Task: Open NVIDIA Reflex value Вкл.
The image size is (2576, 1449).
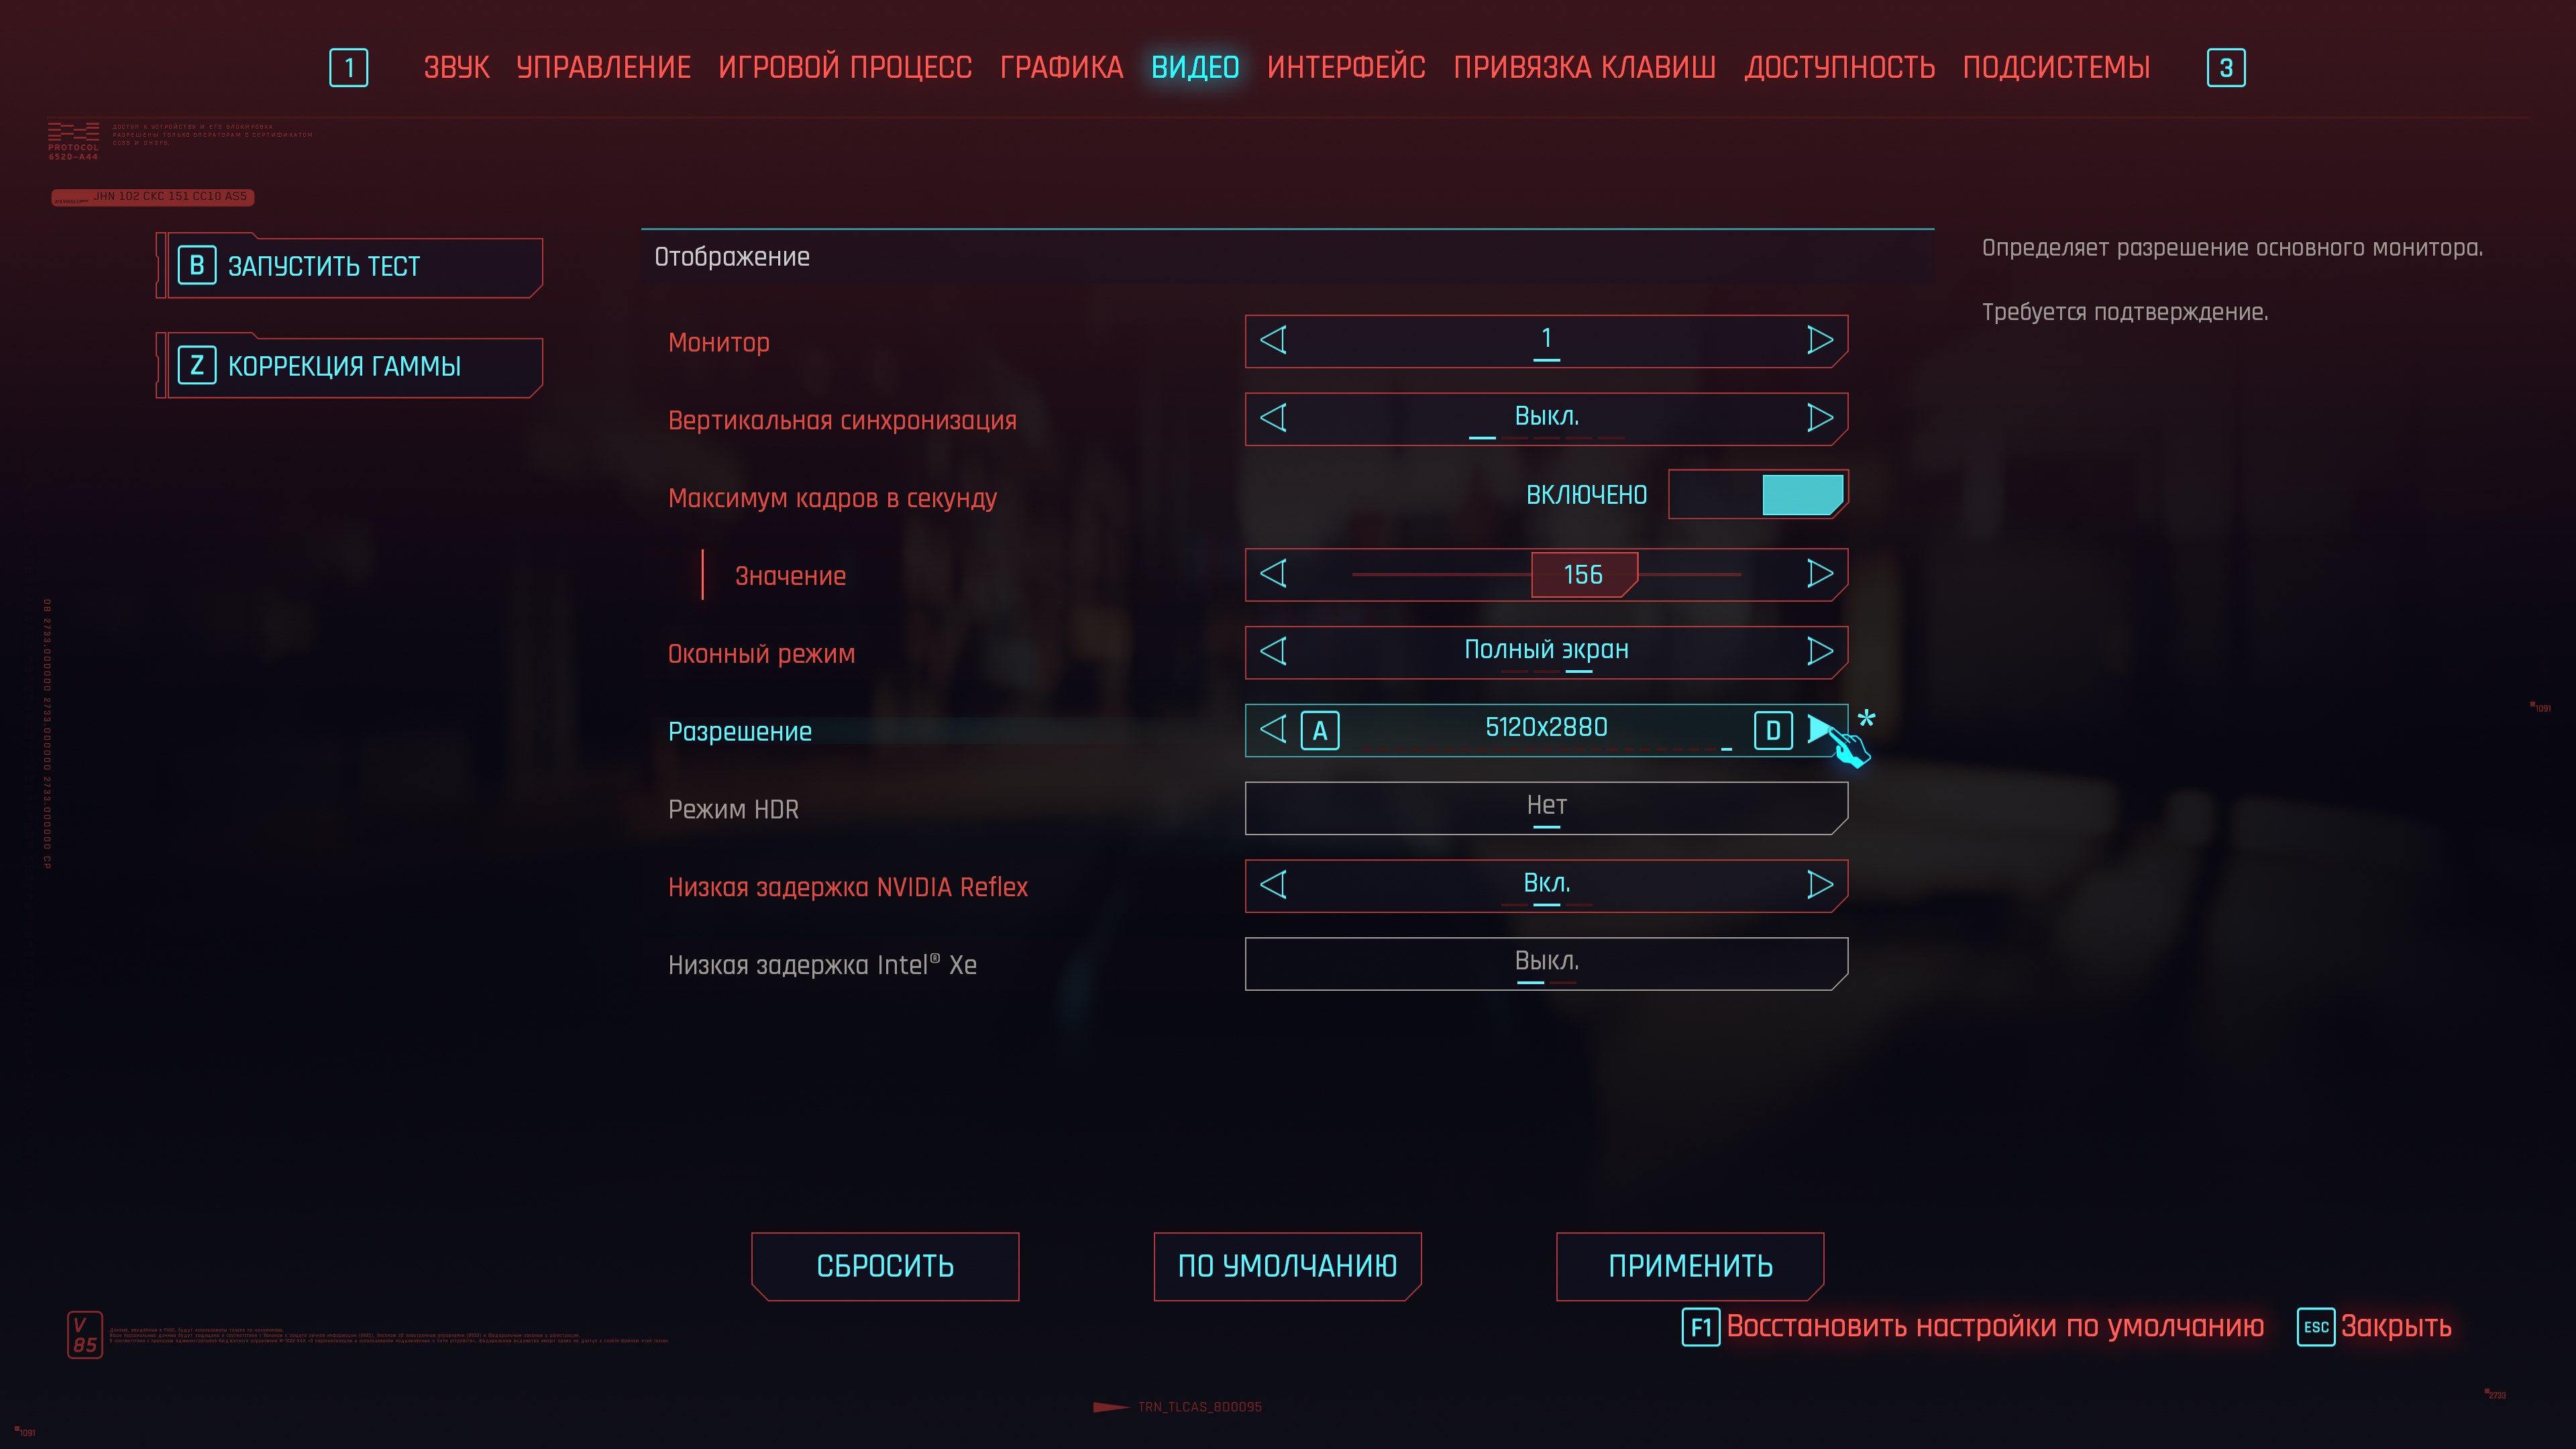Action: click(1546, 886)
